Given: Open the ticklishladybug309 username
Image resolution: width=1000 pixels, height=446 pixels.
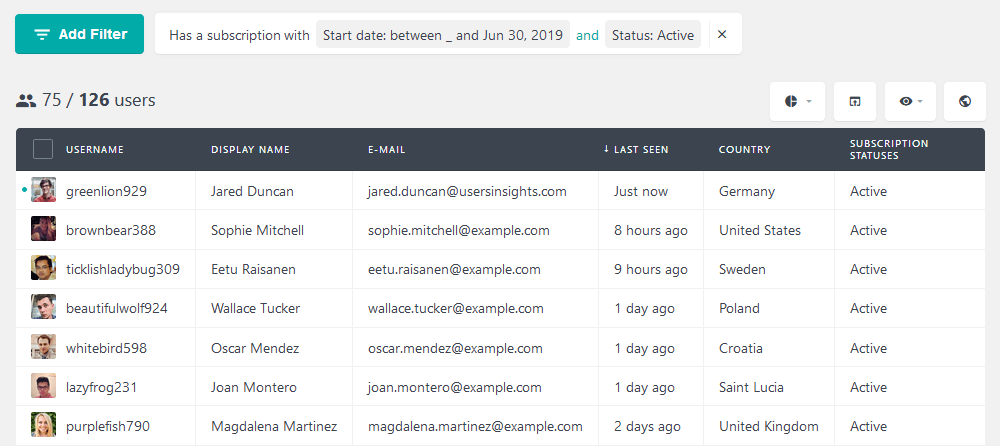Looking at the screenshot, I should pos(123,269).
